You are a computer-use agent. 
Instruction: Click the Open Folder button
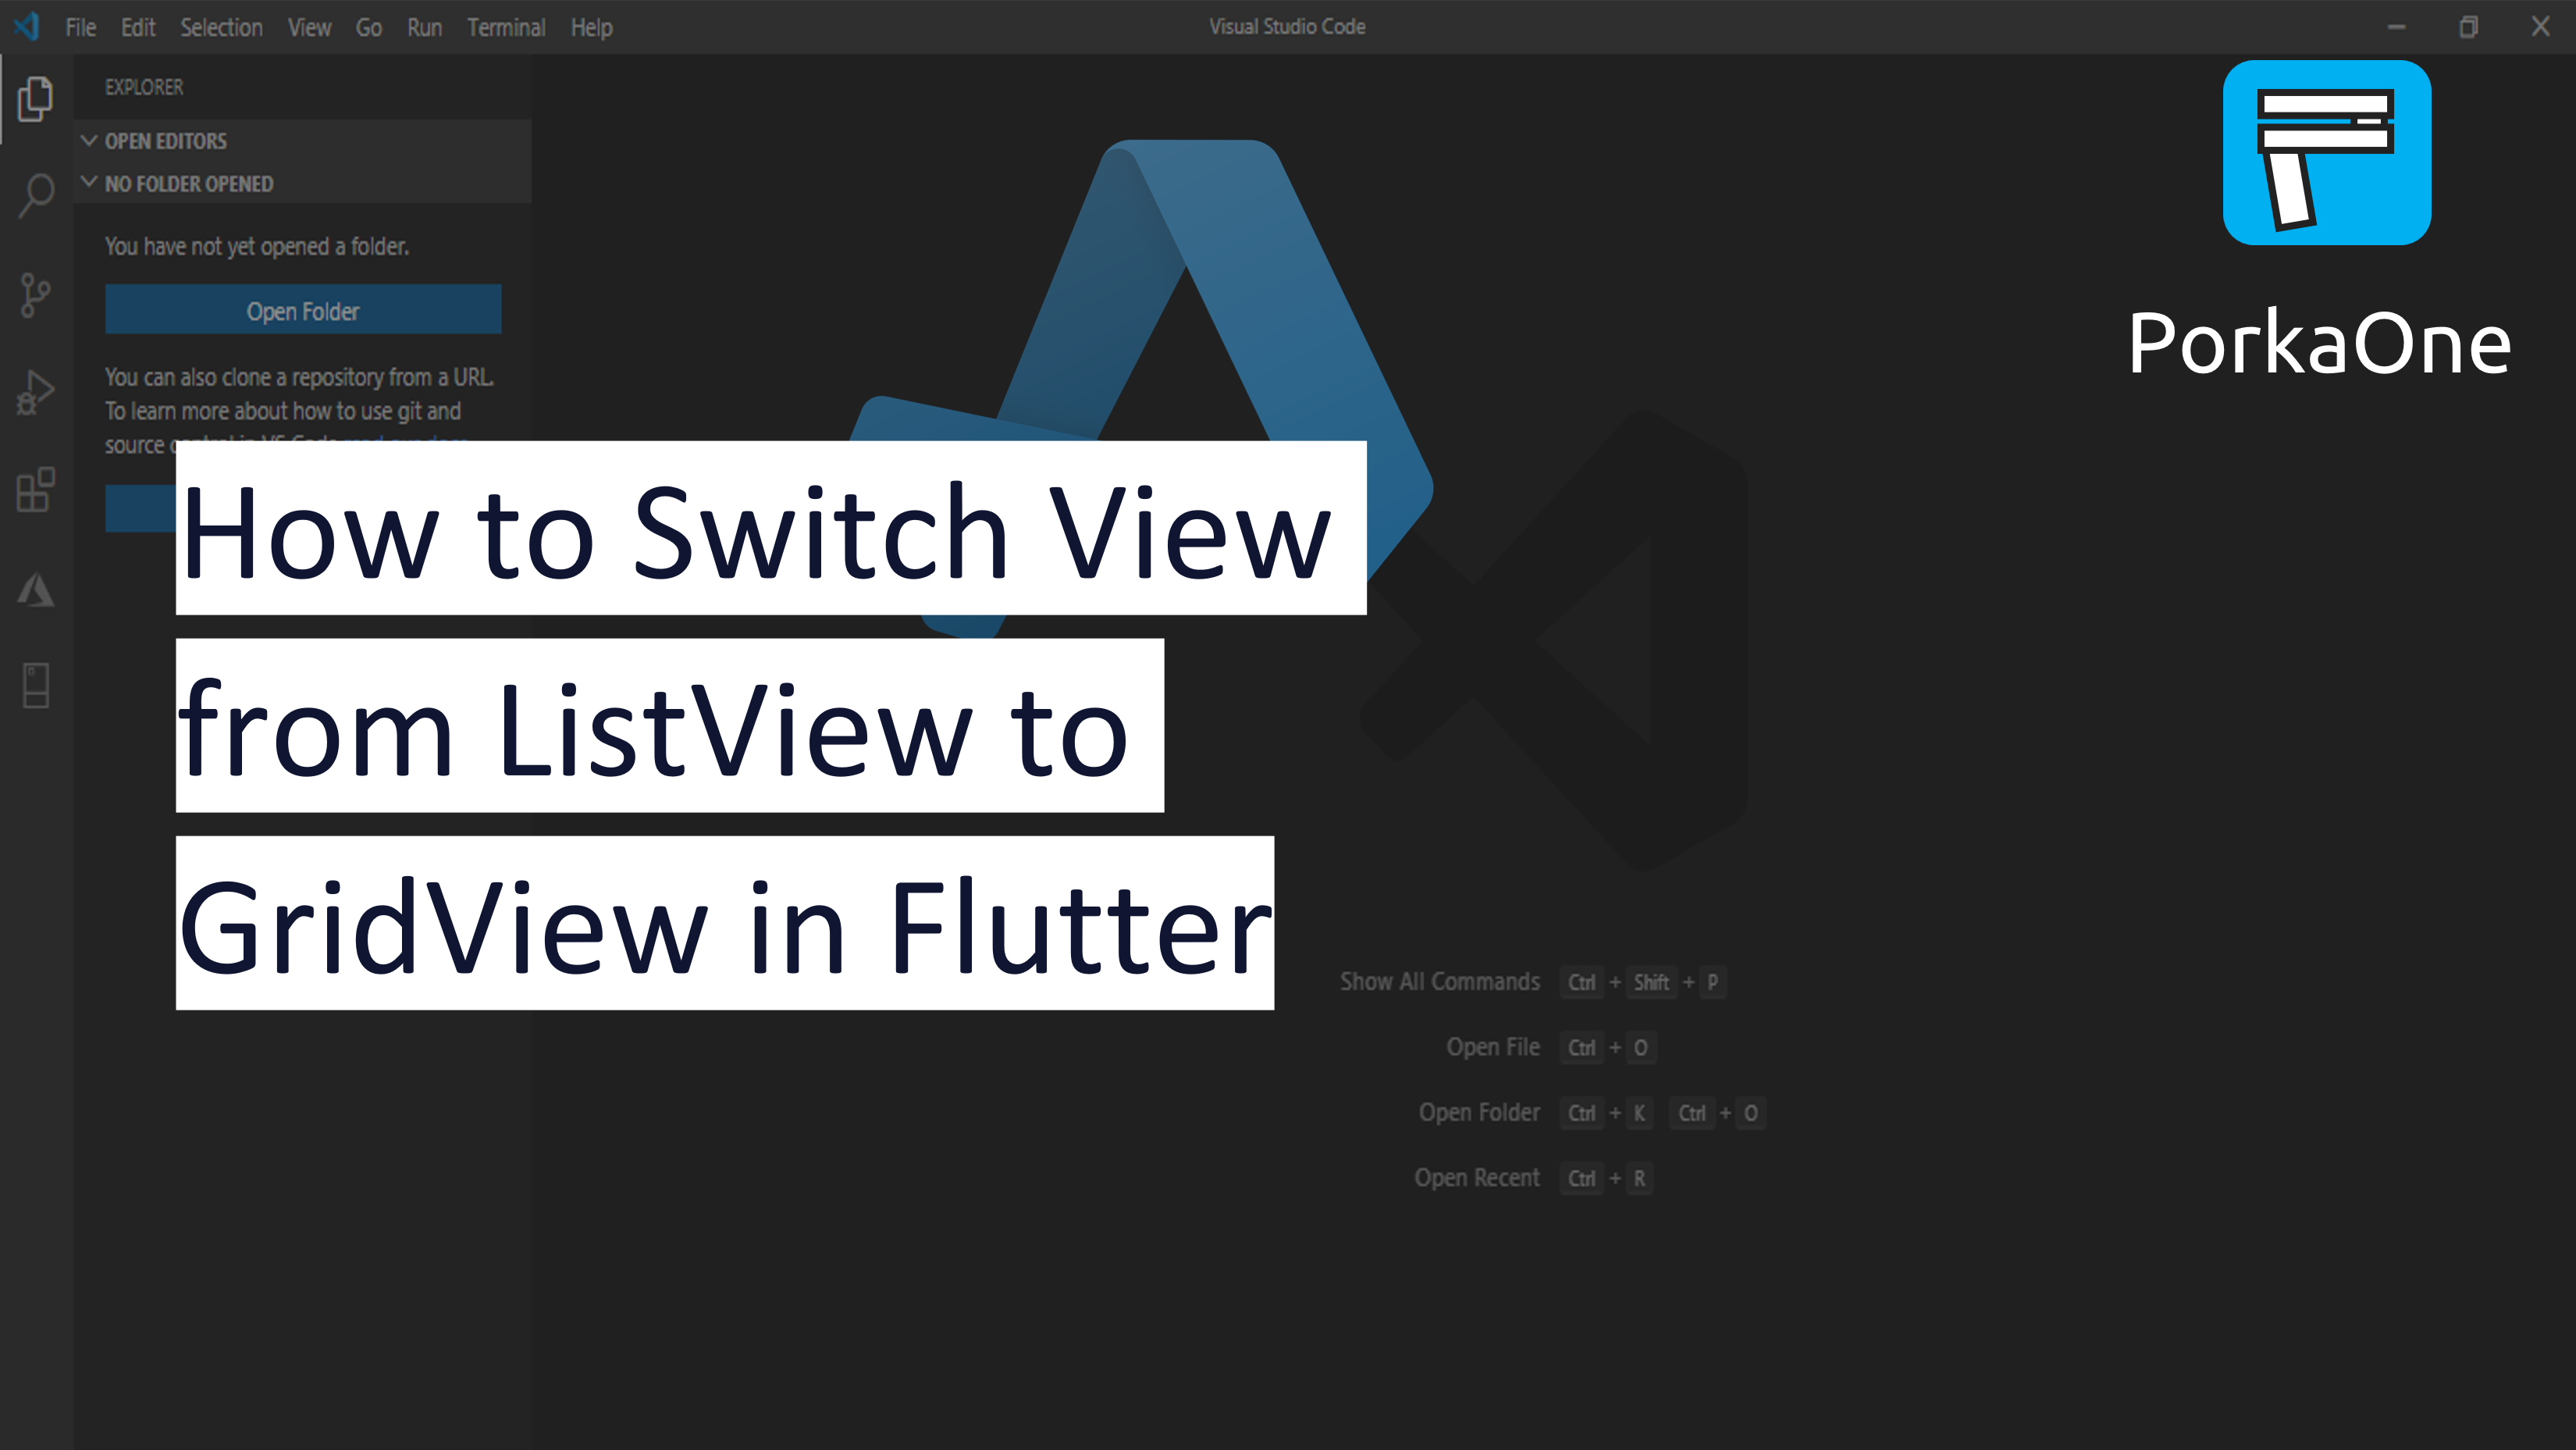[x=303, y=310]
